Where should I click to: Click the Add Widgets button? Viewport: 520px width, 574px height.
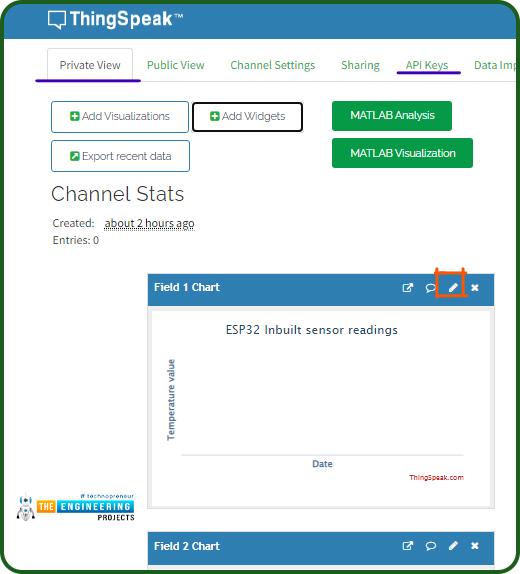coord(248,117)
